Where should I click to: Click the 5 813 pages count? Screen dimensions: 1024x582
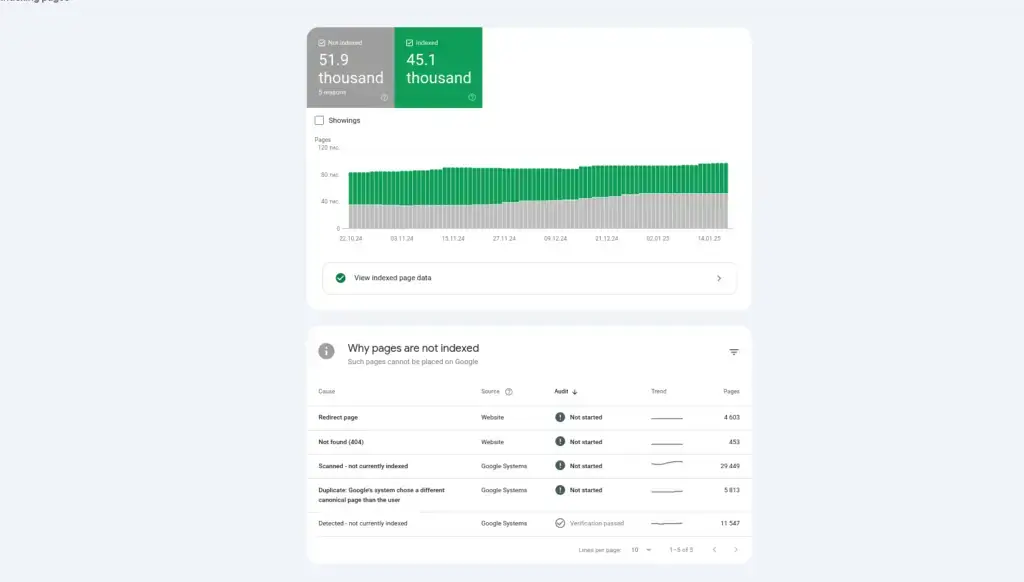(731, 490)
